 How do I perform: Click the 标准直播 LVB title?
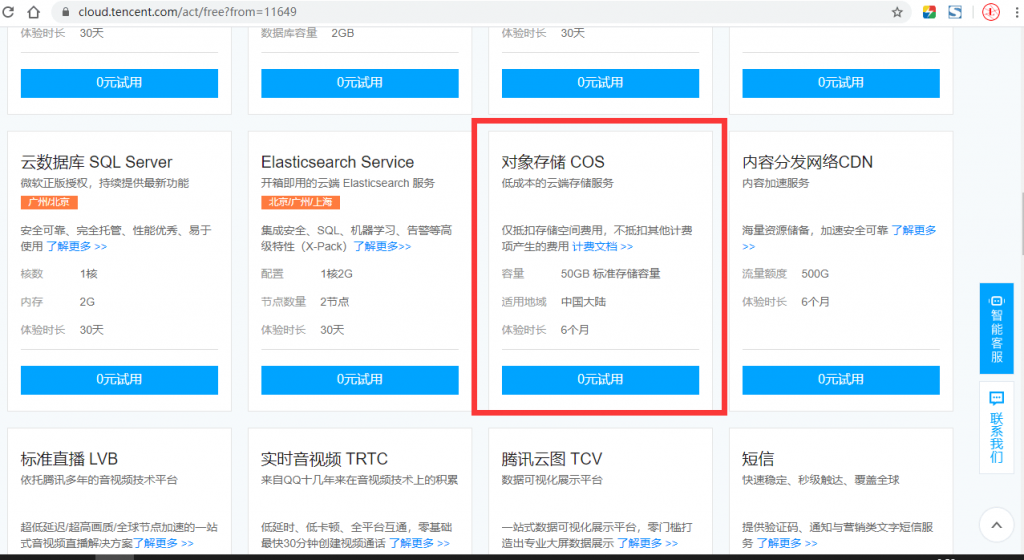(x=69, y=459)
